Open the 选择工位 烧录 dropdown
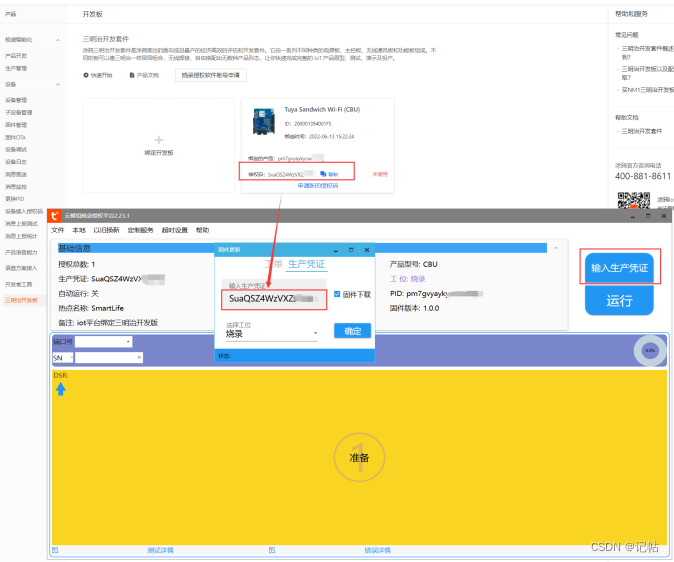Screen dimensions: 674x562 (272, 334)
